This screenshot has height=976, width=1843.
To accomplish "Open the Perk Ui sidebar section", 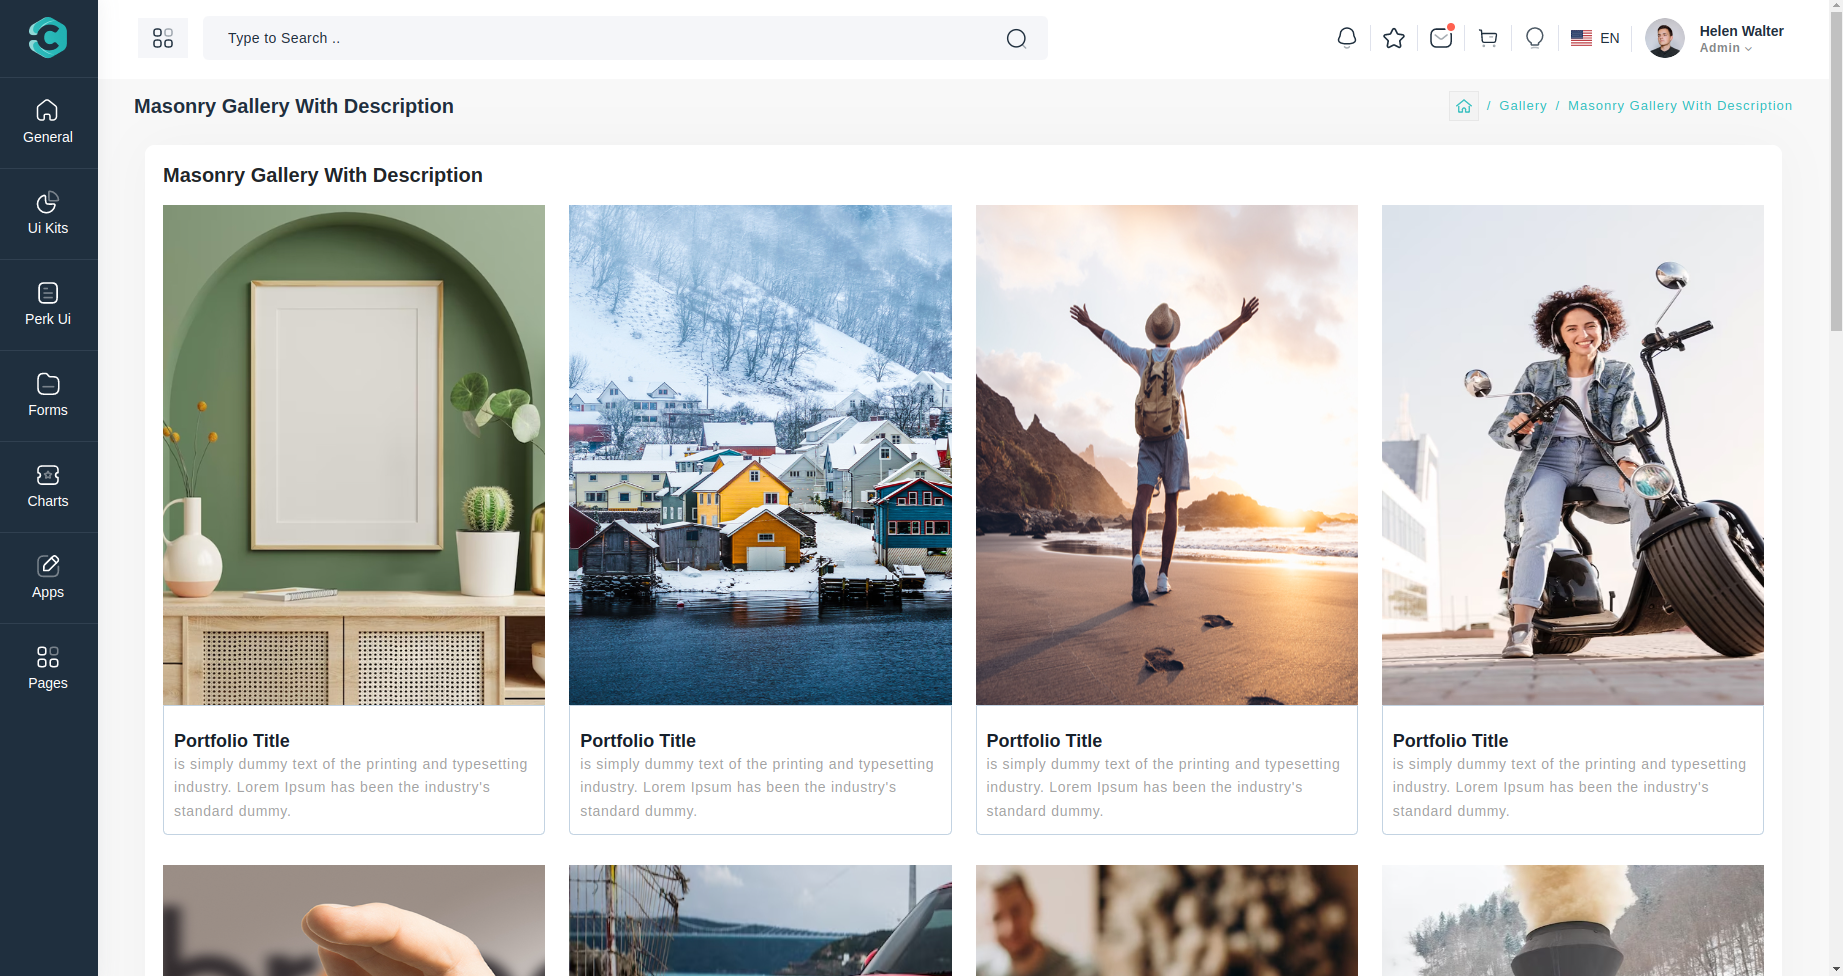I will (48, 304).
